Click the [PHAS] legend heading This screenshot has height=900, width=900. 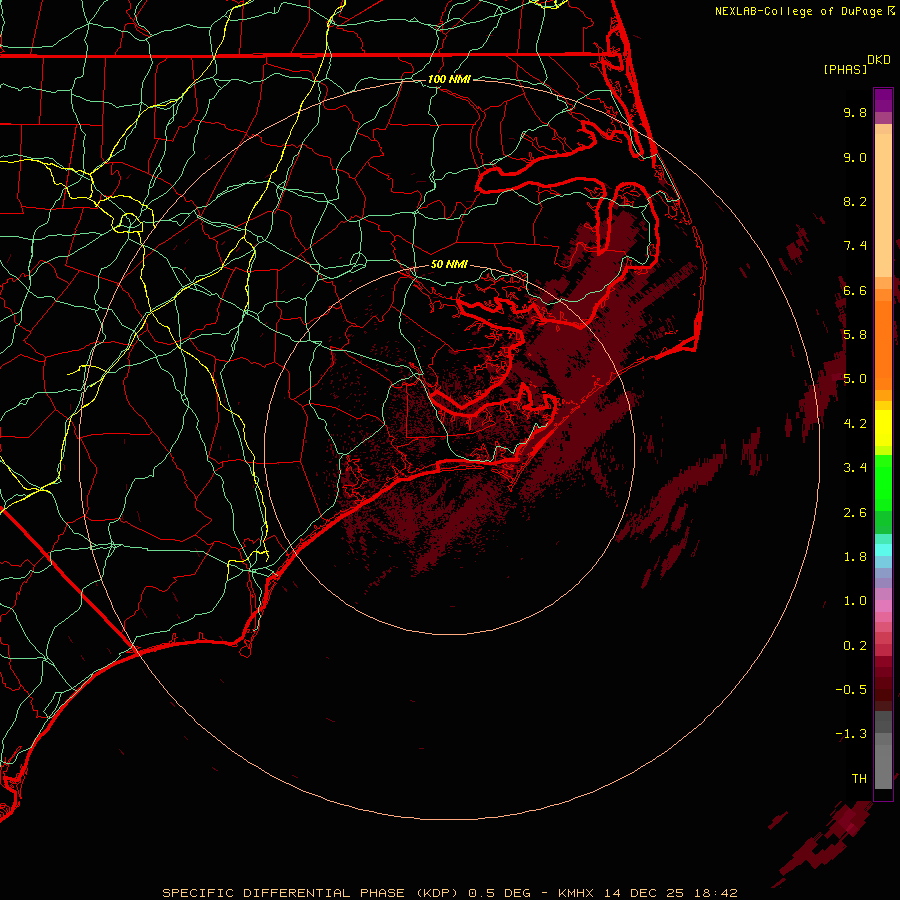pyautogui.click(x=845, y=69)
